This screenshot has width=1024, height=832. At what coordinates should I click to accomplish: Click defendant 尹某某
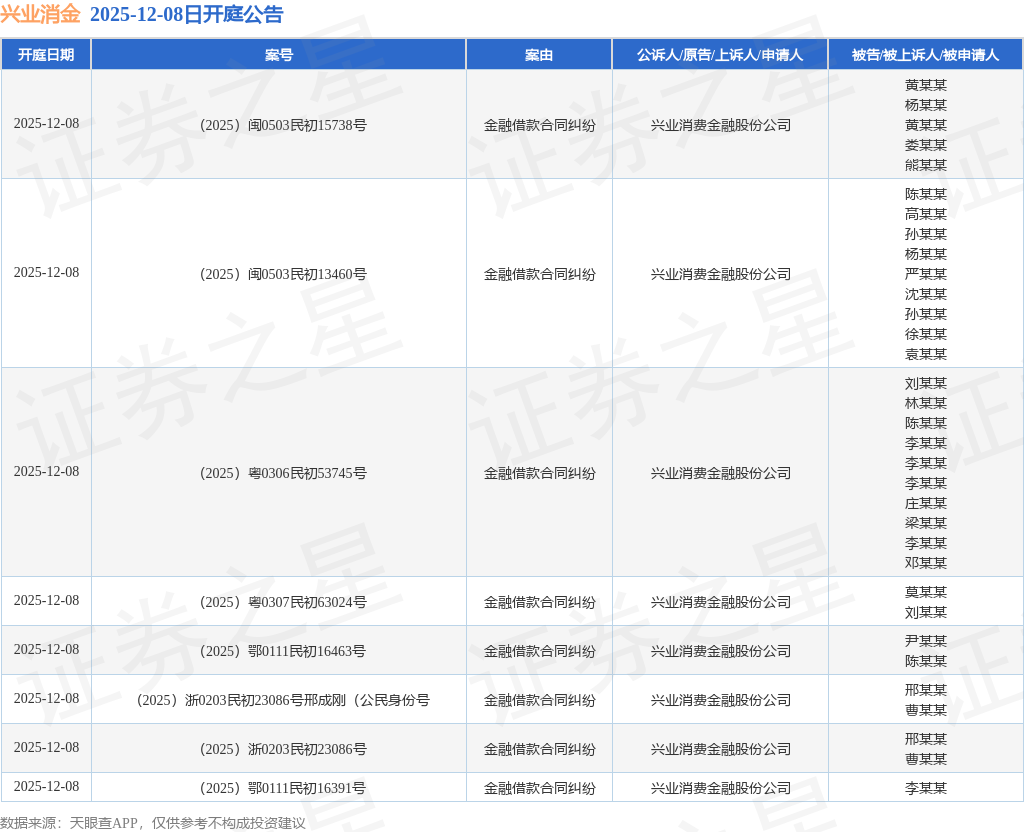point(925,641)
